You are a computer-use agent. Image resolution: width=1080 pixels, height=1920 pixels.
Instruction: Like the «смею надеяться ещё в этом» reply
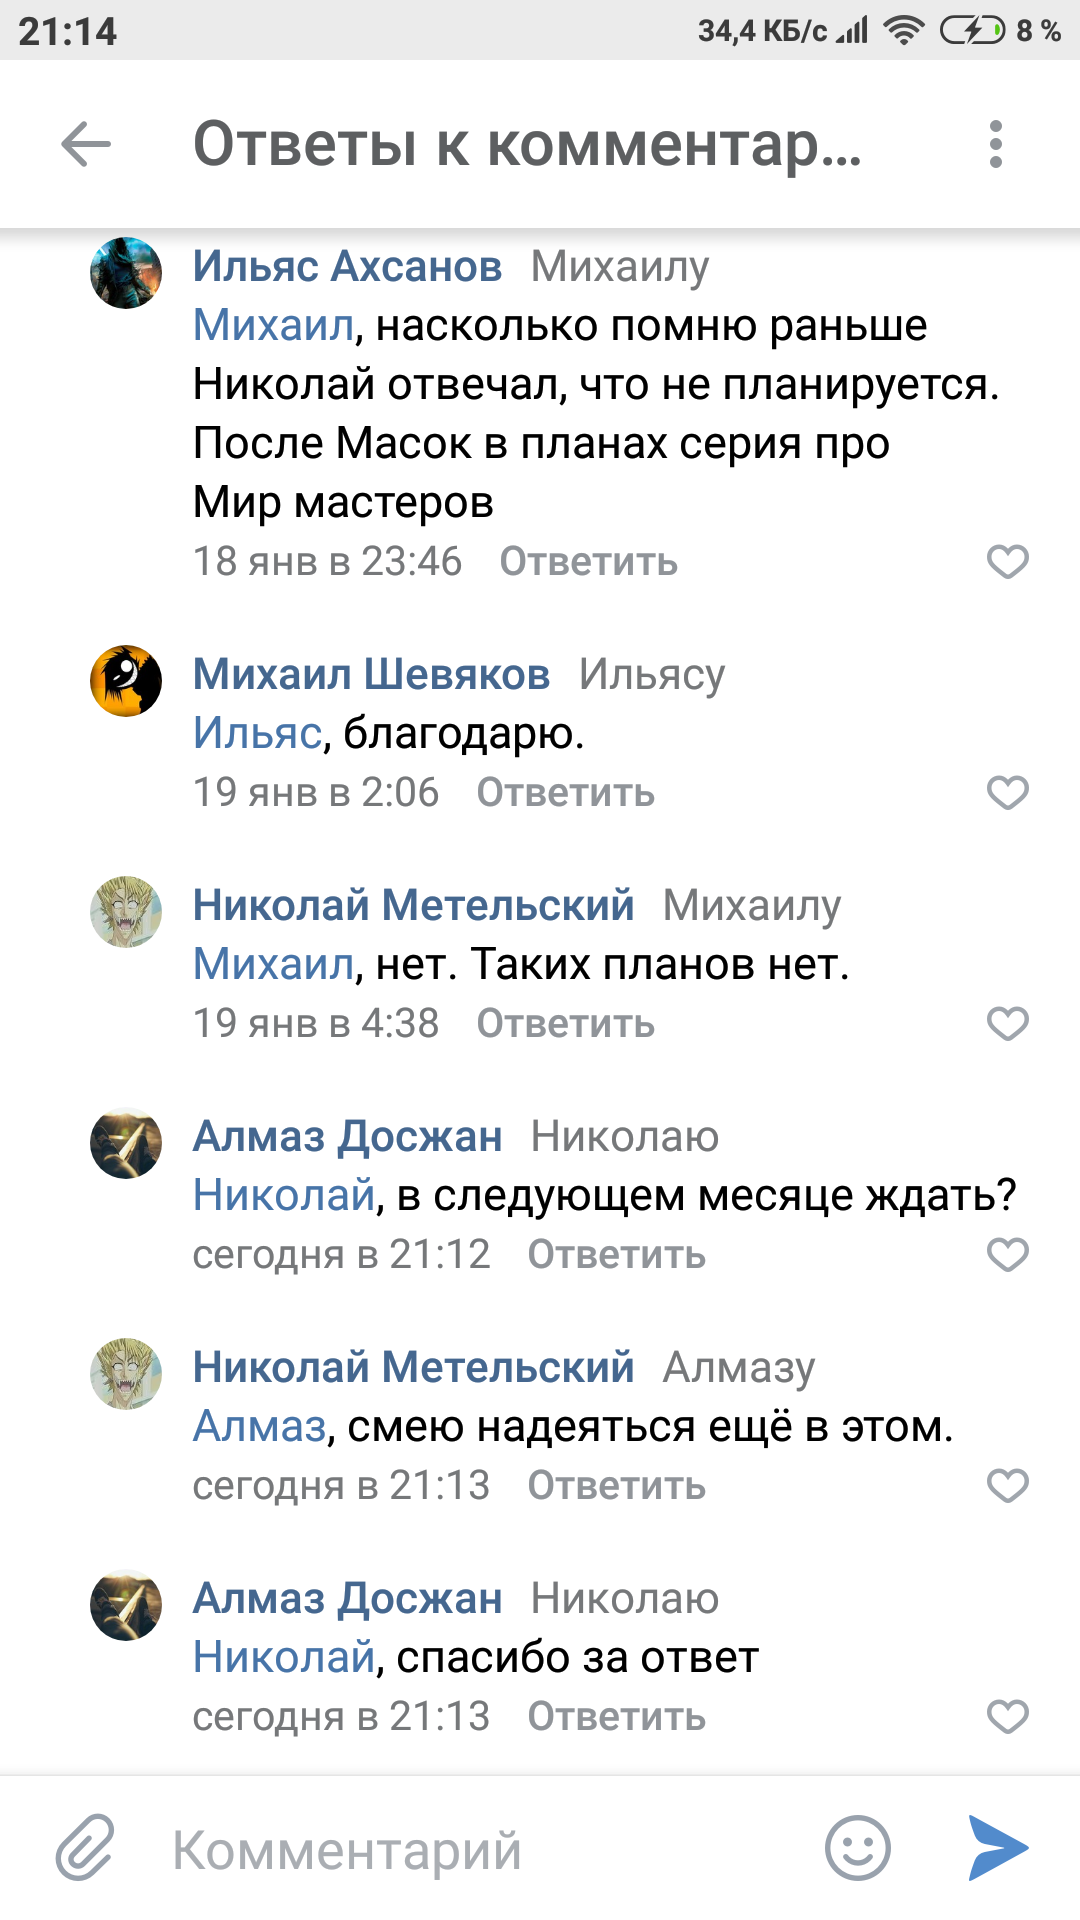pyautogui.click(x=1007, y=1486)
